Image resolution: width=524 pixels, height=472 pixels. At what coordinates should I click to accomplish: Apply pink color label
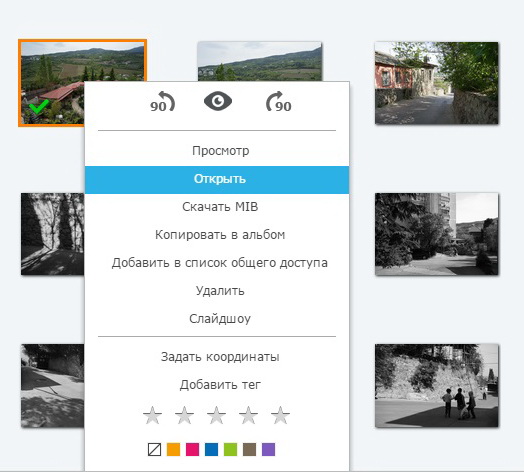point(192,450)
